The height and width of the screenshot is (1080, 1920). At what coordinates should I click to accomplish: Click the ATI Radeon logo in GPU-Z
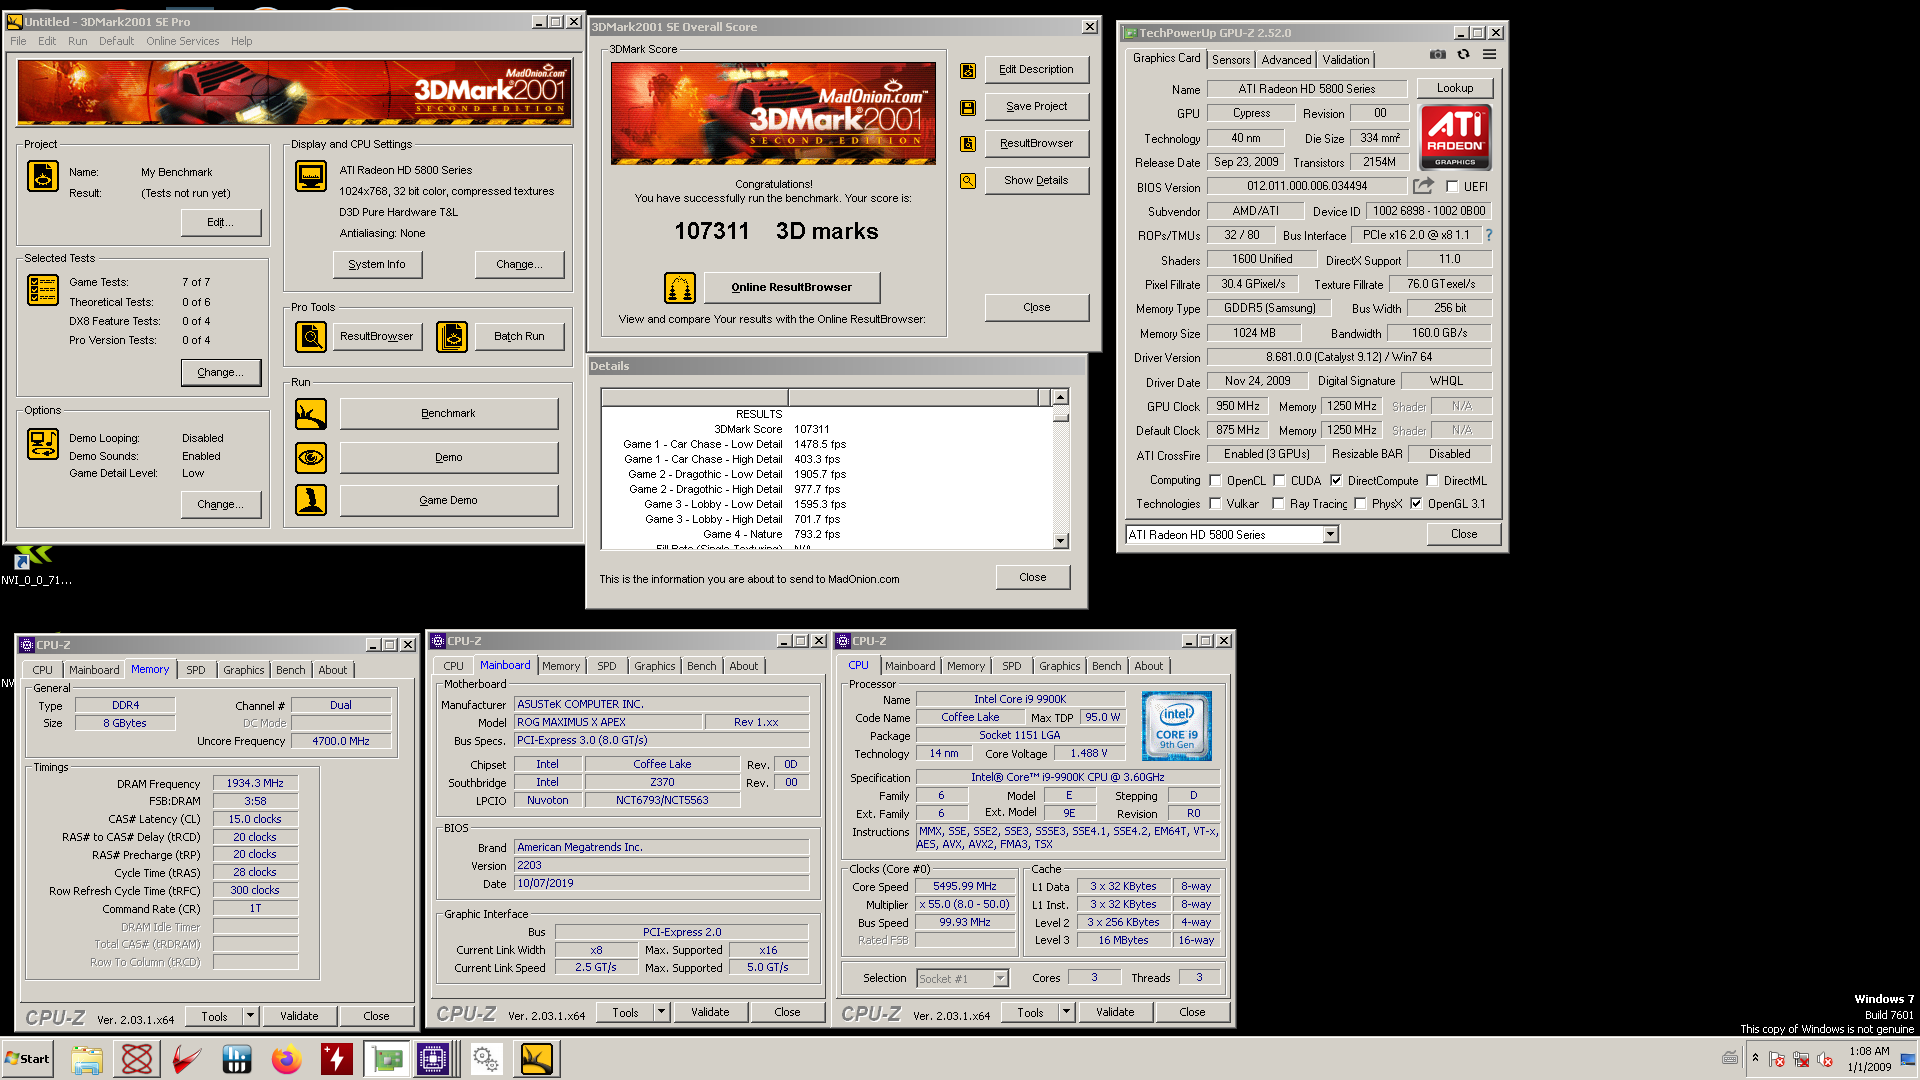[x=1455, y=137]
